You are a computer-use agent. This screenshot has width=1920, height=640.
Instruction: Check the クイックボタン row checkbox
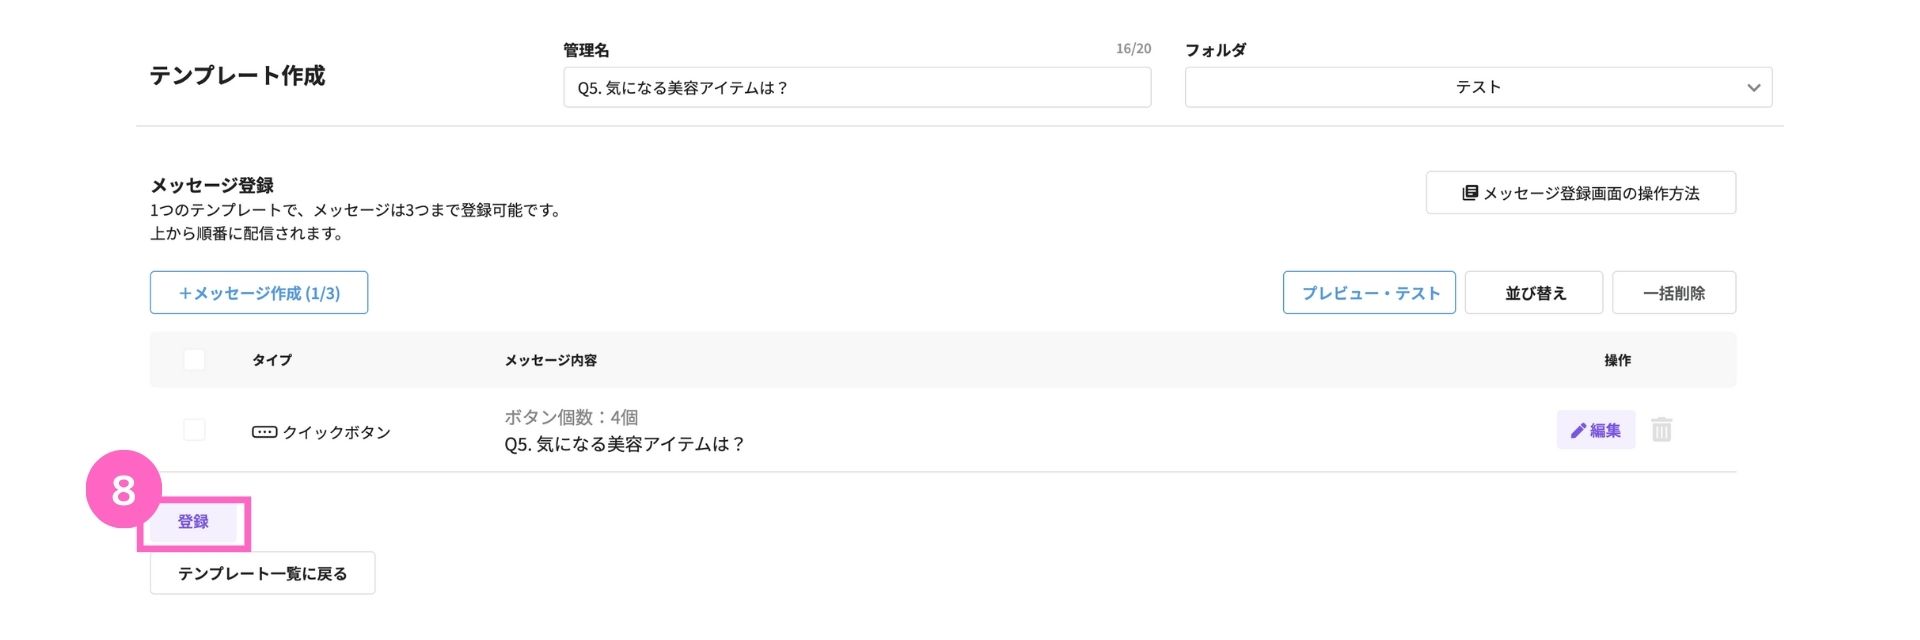pos(194,430)
